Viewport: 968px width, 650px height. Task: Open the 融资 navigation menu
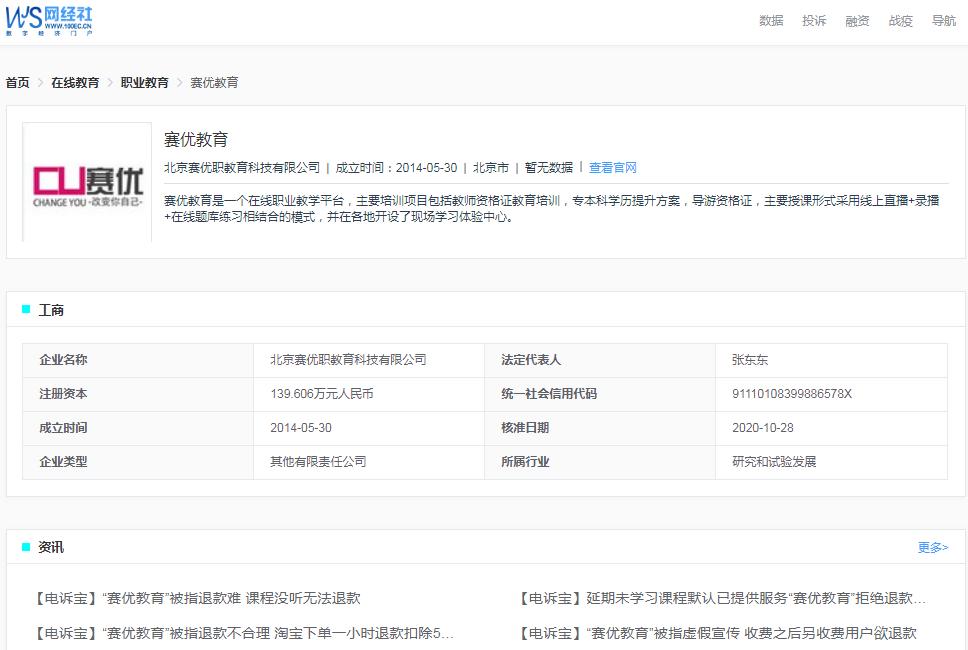[x=857, y=20]
